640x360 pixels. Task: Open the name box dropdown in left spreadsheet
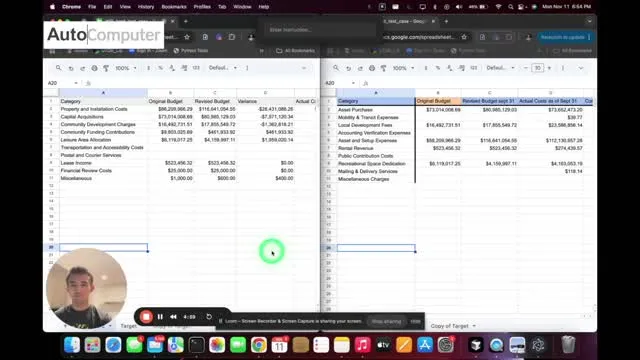point(76,83)
